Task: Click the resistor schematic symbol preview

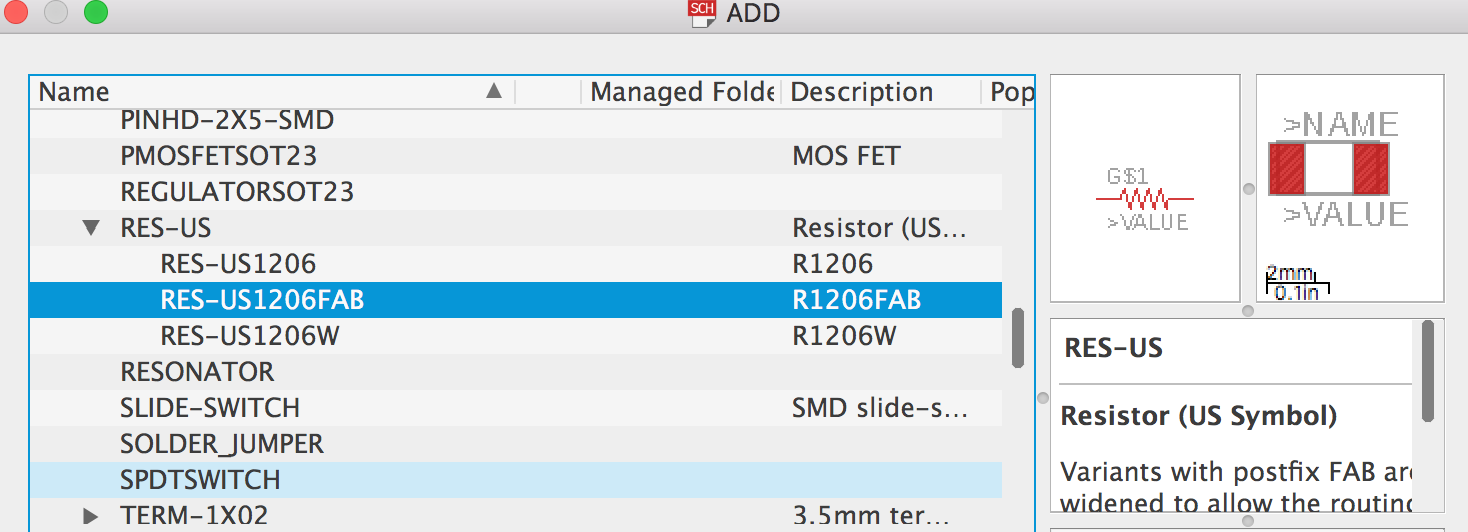Action: (1147, 199)
